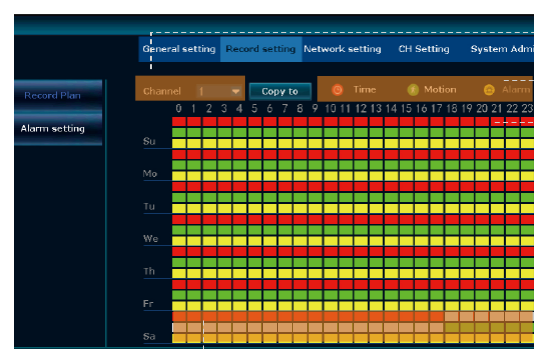Toggle Monday red Time cell at hour 12
This screenshot has height=363, width=548.
coord(361,154)
